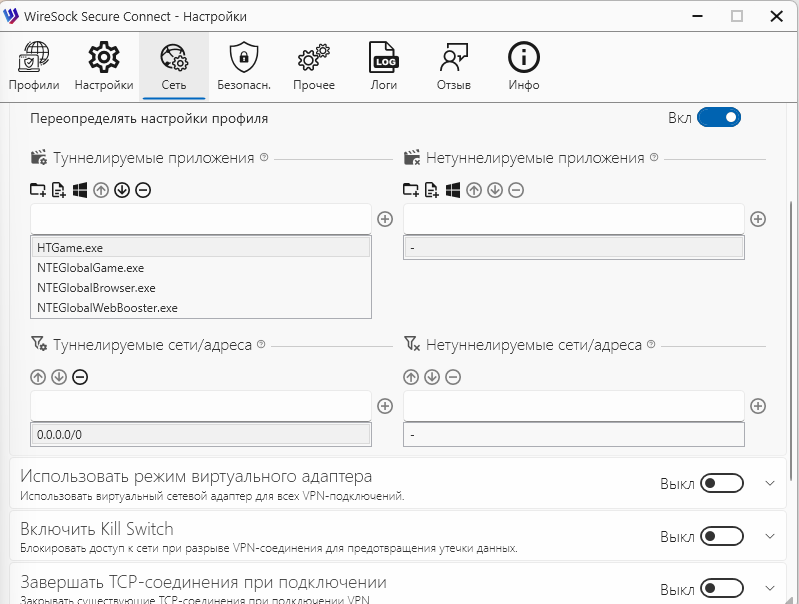
Task: Open help for Нетуннелируемые сети/адреса
Action: click(x=651, y=344)
